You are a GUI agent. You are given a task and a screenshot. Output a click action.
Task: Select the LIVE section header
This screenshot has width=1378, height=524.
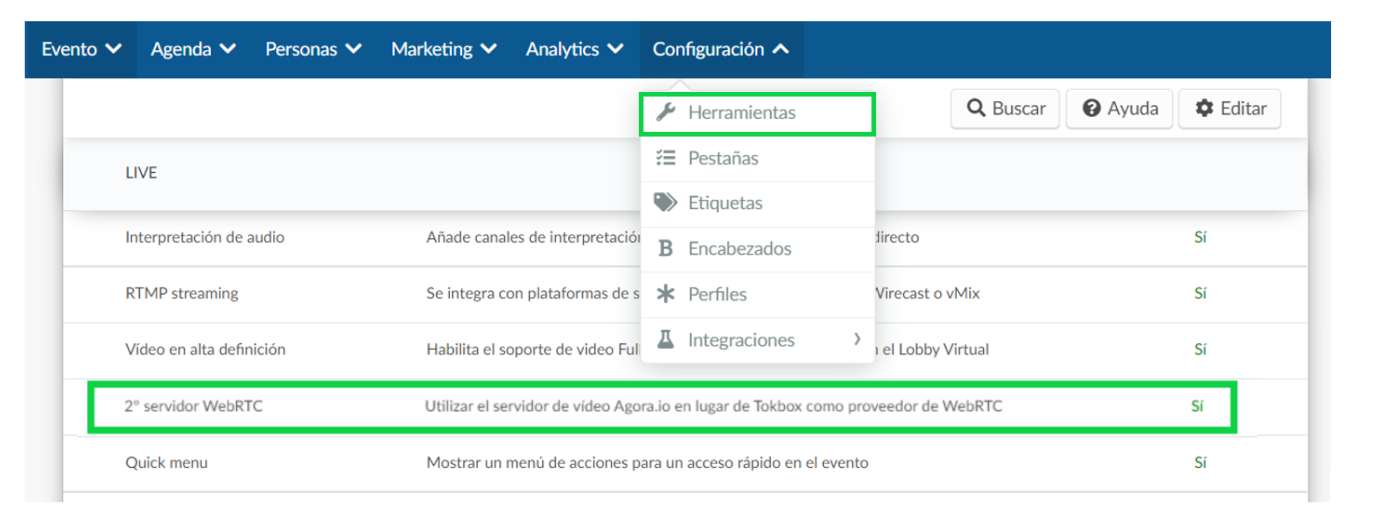141,173
